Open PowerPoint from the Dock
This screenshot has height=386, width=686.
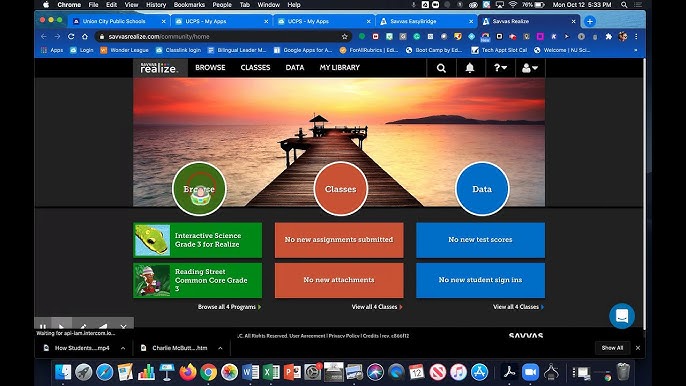292,372
